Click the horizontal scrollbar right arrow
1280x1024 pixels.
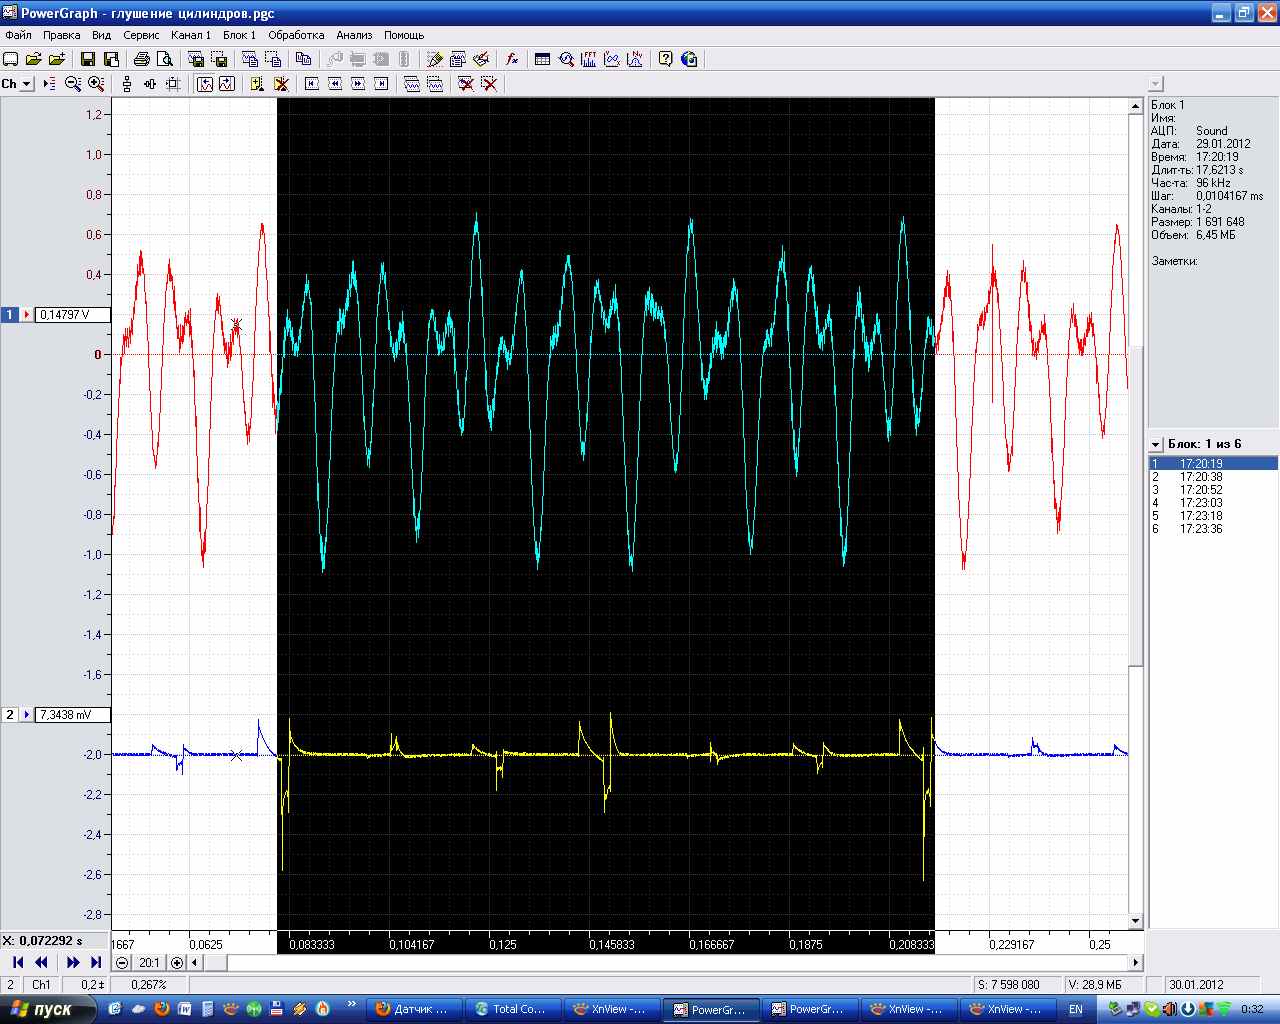(x=1135, y=963)
